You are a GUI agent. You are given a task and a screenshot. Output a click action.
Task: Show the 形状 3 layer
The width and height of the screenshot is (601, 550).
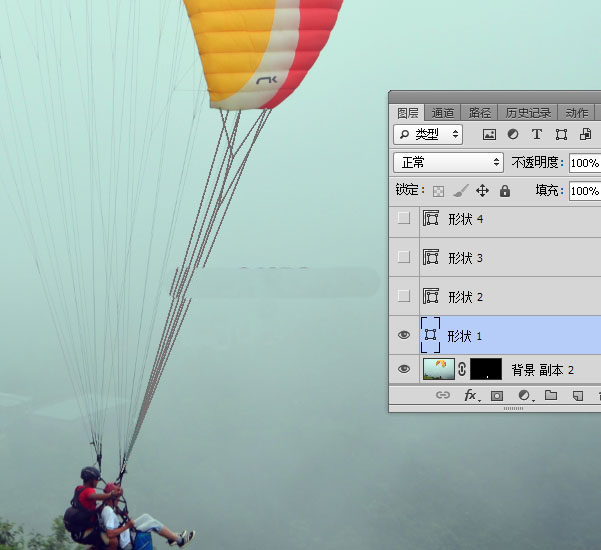coord(404,257)
